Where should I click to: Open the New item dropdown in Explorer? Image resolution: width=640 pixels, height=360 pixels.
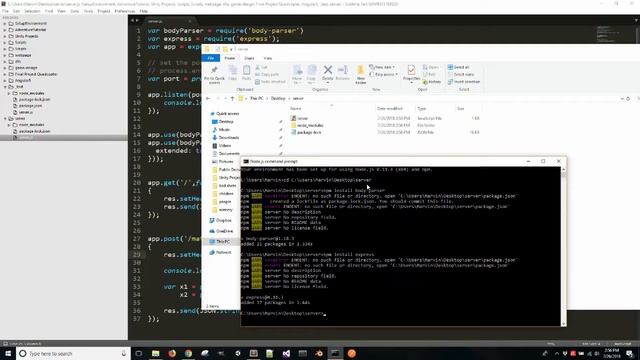point(382,67)
